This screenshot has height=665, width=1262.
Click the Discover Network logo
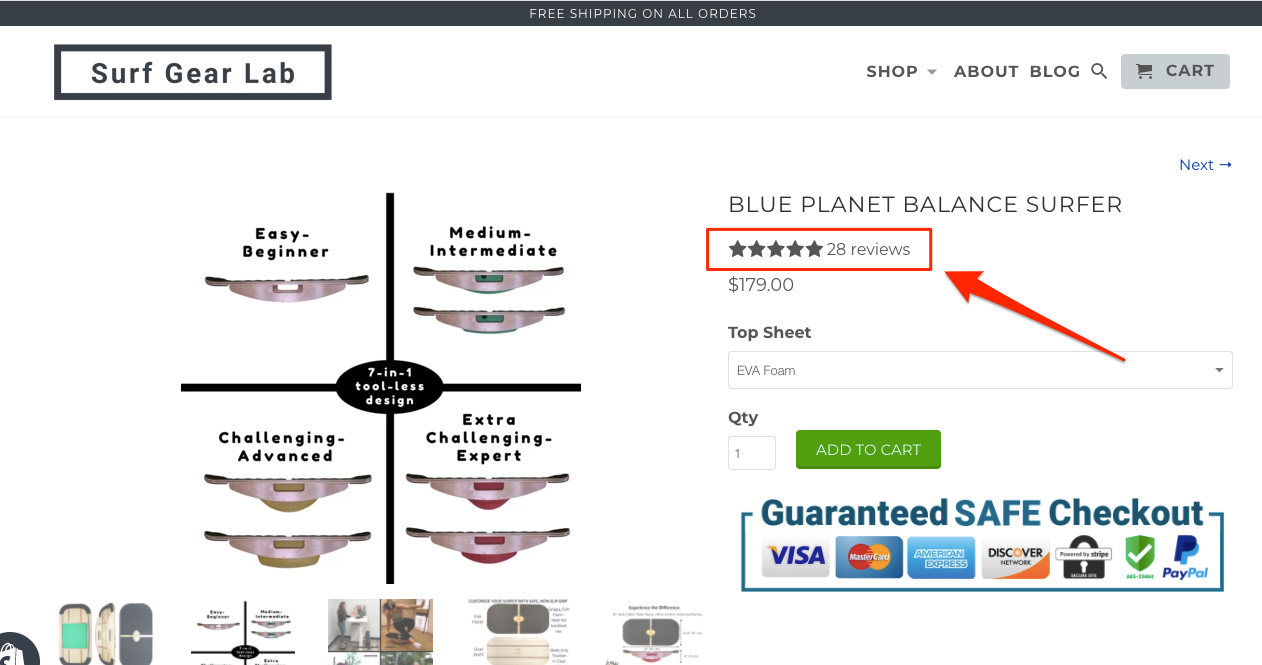tap(1015, 556)
